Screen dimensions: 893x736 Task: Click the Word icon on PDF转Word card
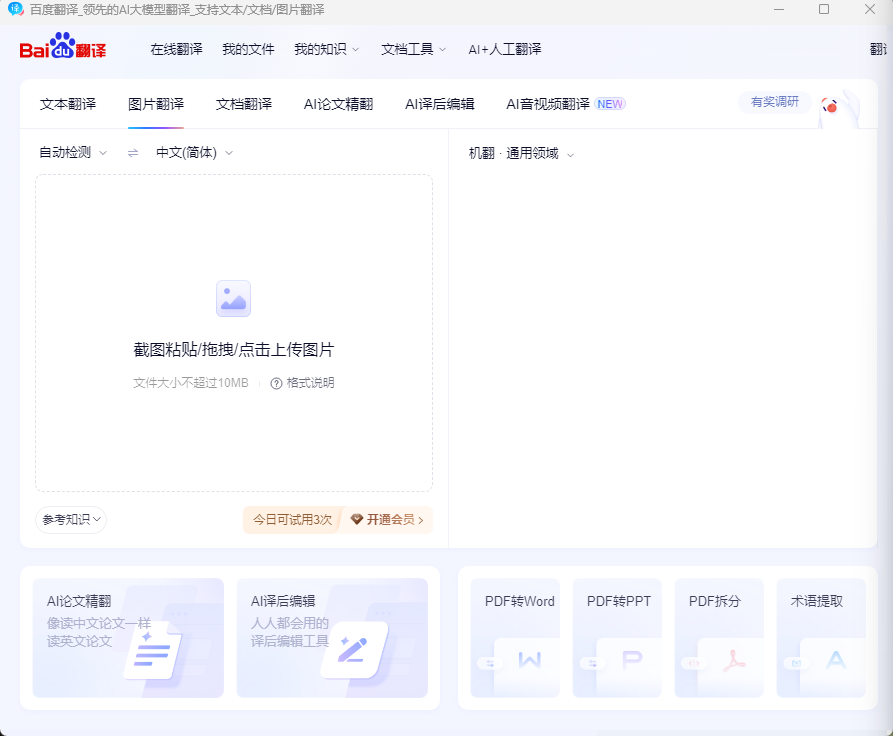(530, 660)
